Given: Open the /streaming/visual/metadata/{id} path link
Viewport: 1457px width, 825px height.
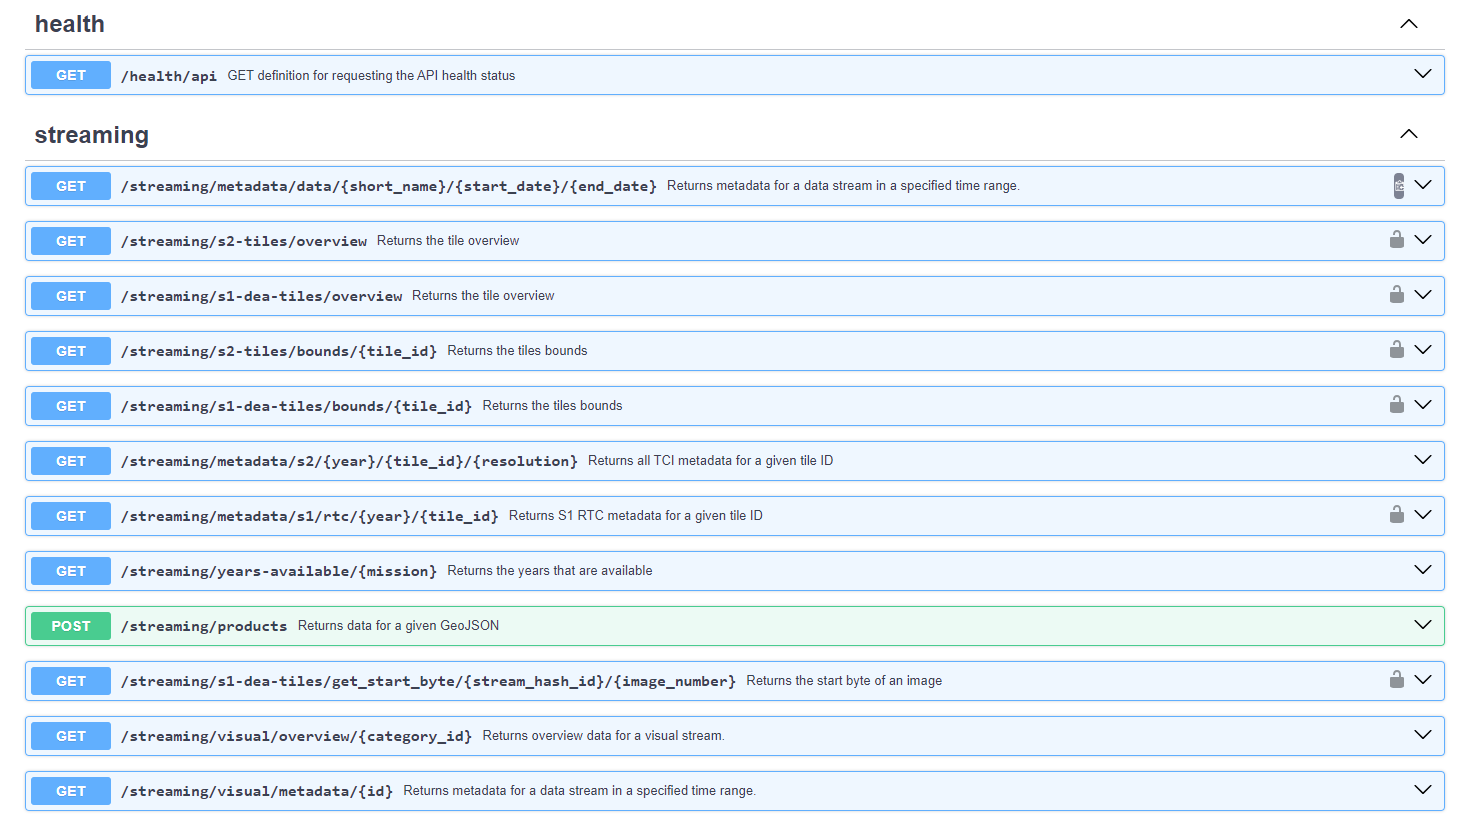Looking at the screenshot, I should (257, 791).
